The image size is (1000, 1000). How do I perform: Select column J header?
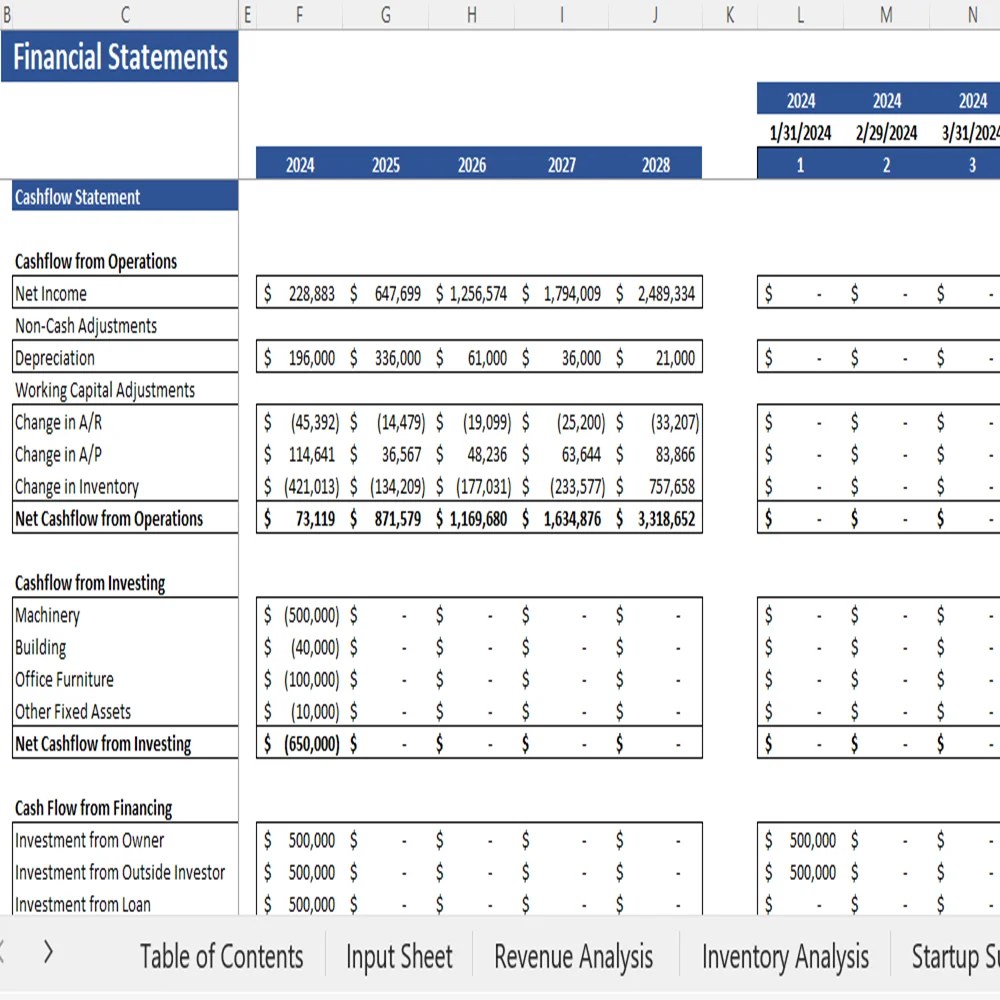click(x=654, y=15)
